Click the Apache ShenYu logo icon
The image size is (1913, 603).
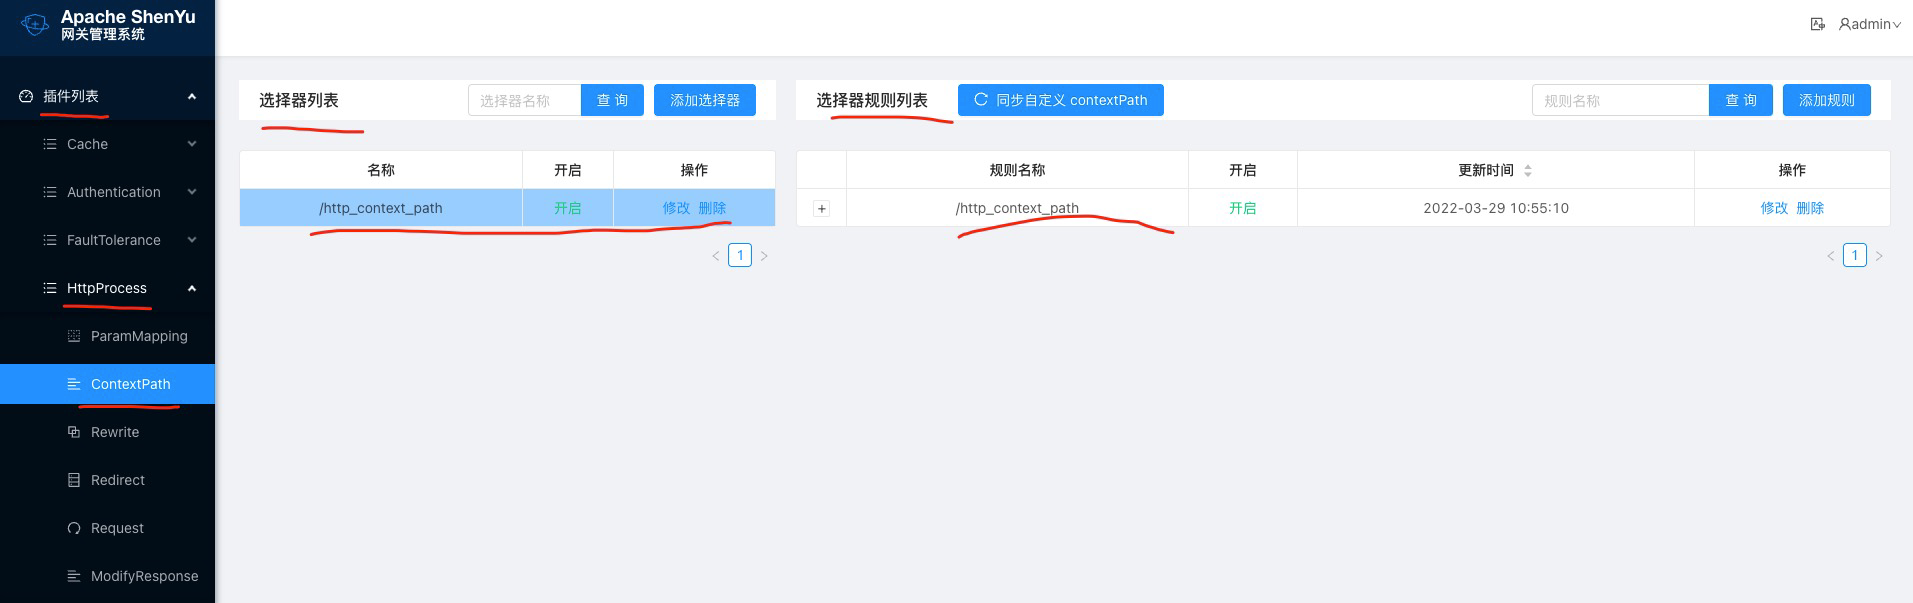click(34, 24)
